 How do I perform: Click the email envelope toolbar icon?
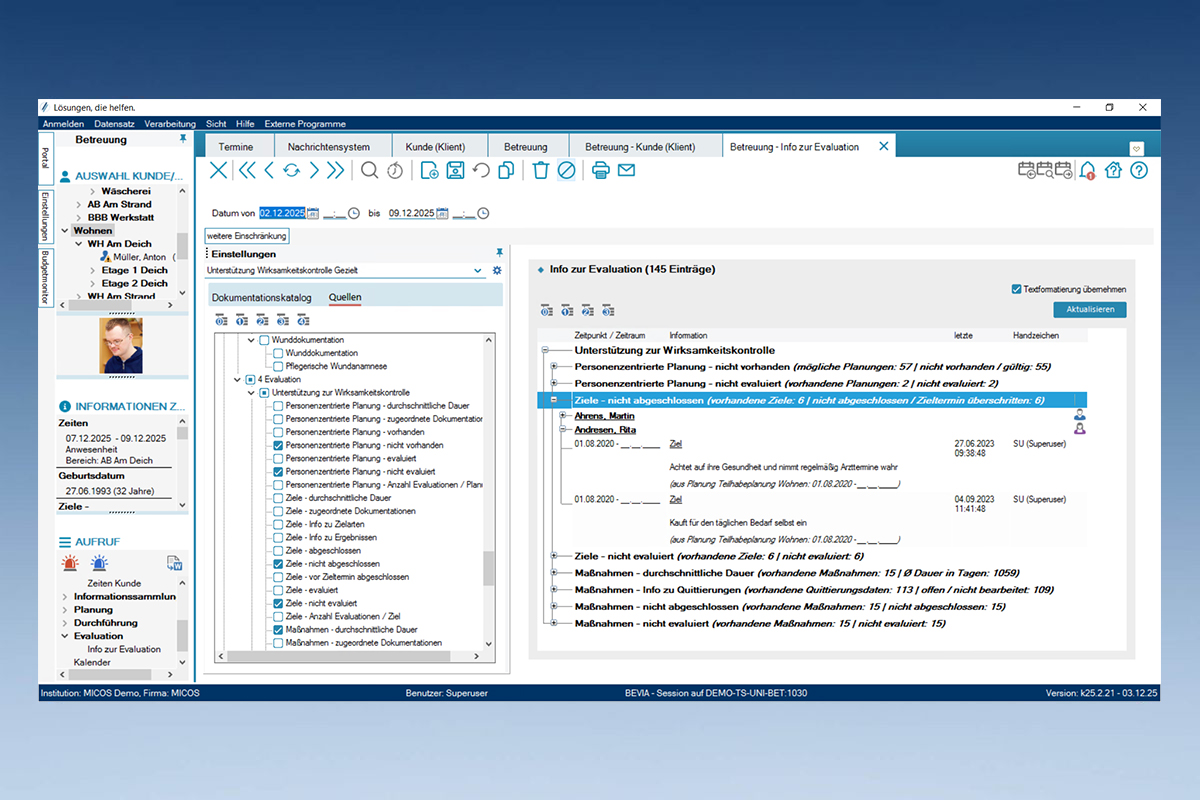[626, 170]
